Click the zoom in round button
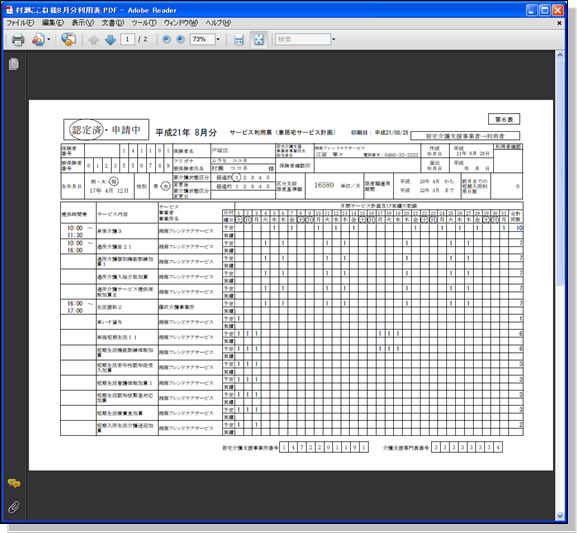Image resolution: width=577 pixels, height=533 pixels. point(180,39)
